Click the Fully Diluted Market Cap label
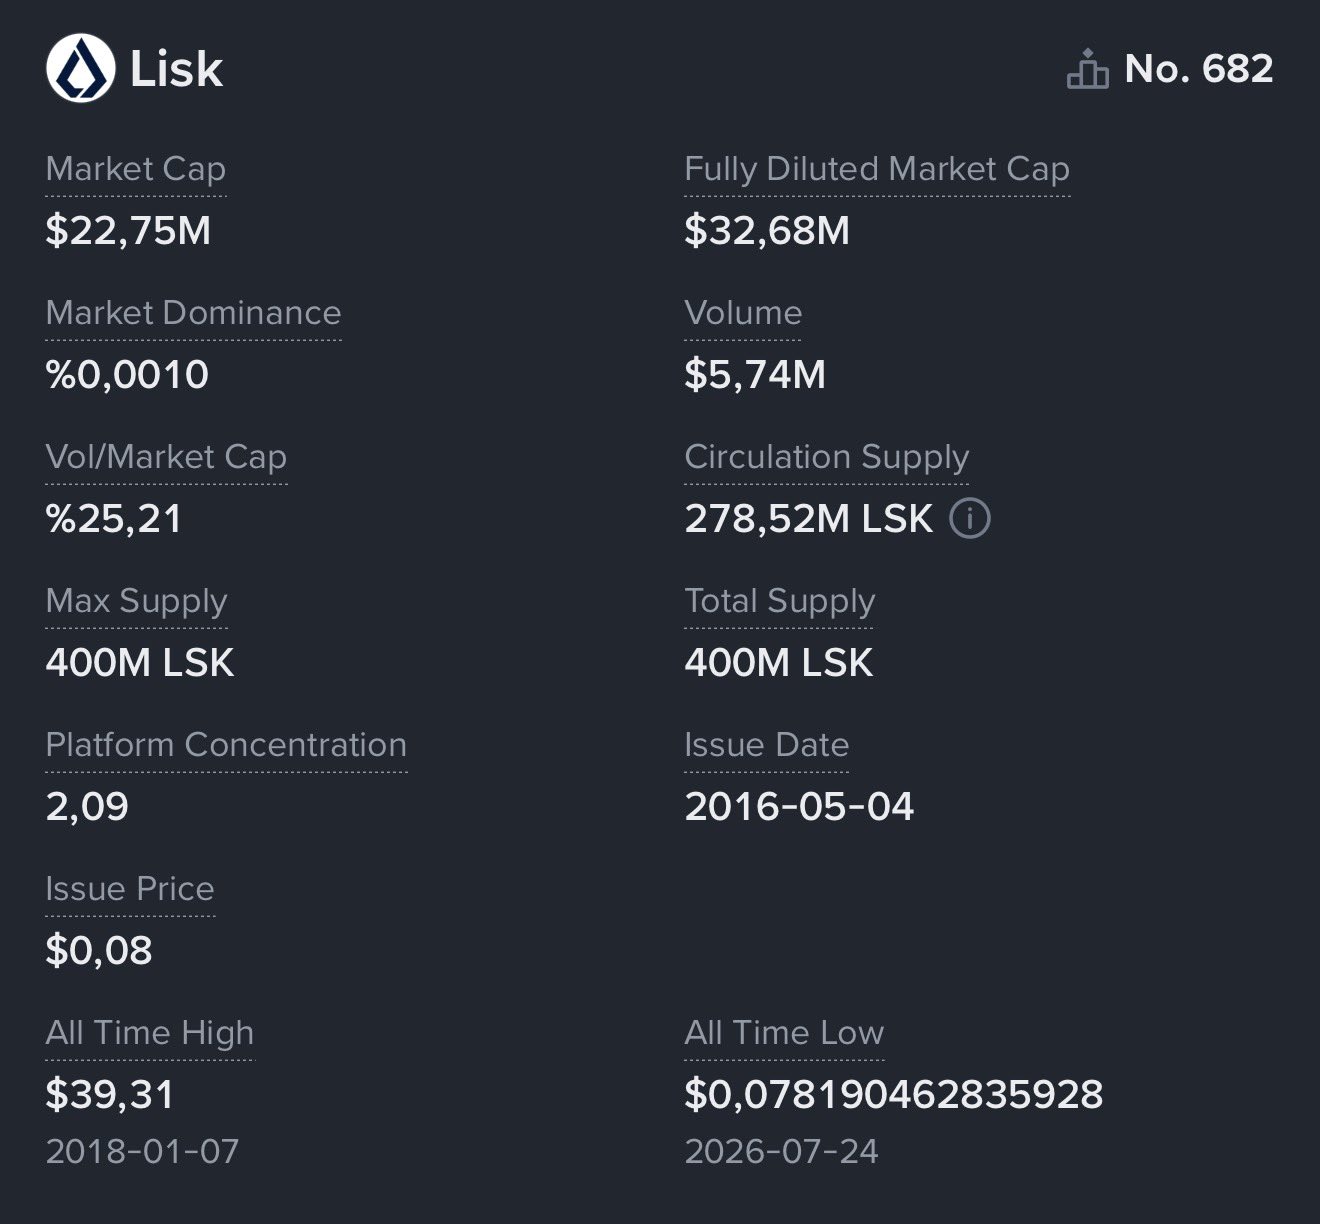Image resolution: width=1320 pixels, height=1224 pixels. click(877, 169)
